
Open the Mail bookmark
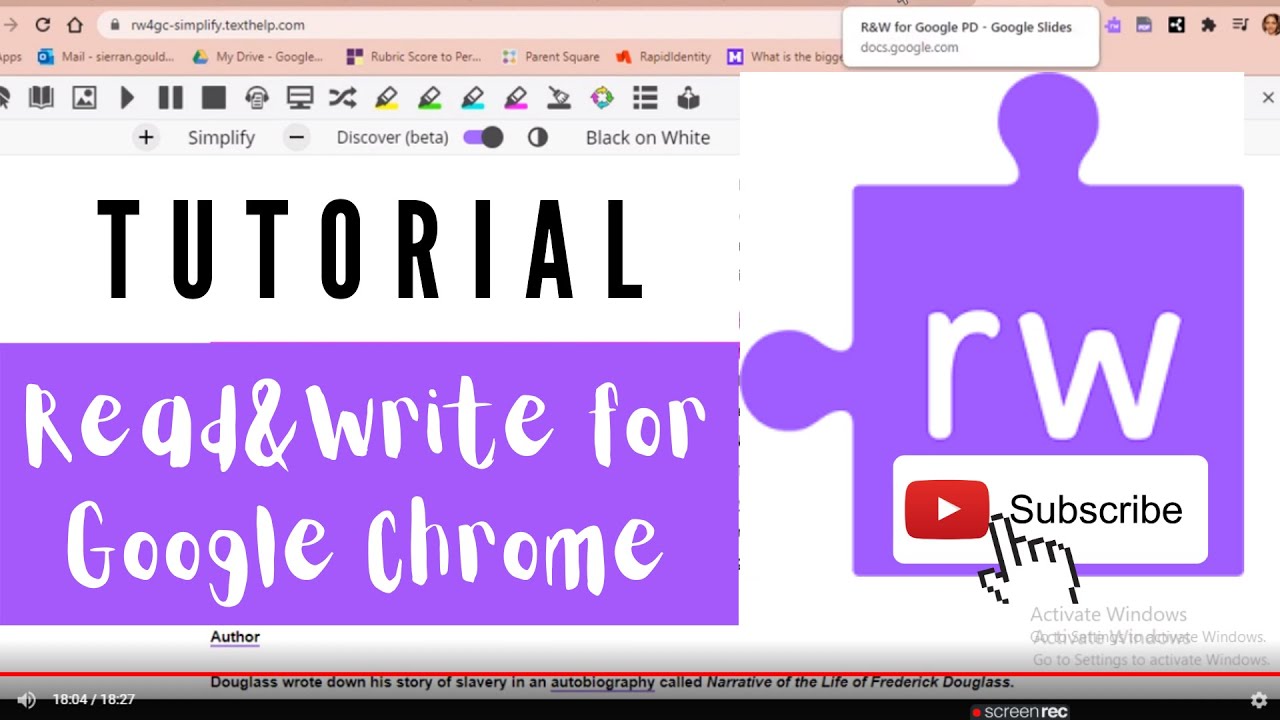click(106, 57)
